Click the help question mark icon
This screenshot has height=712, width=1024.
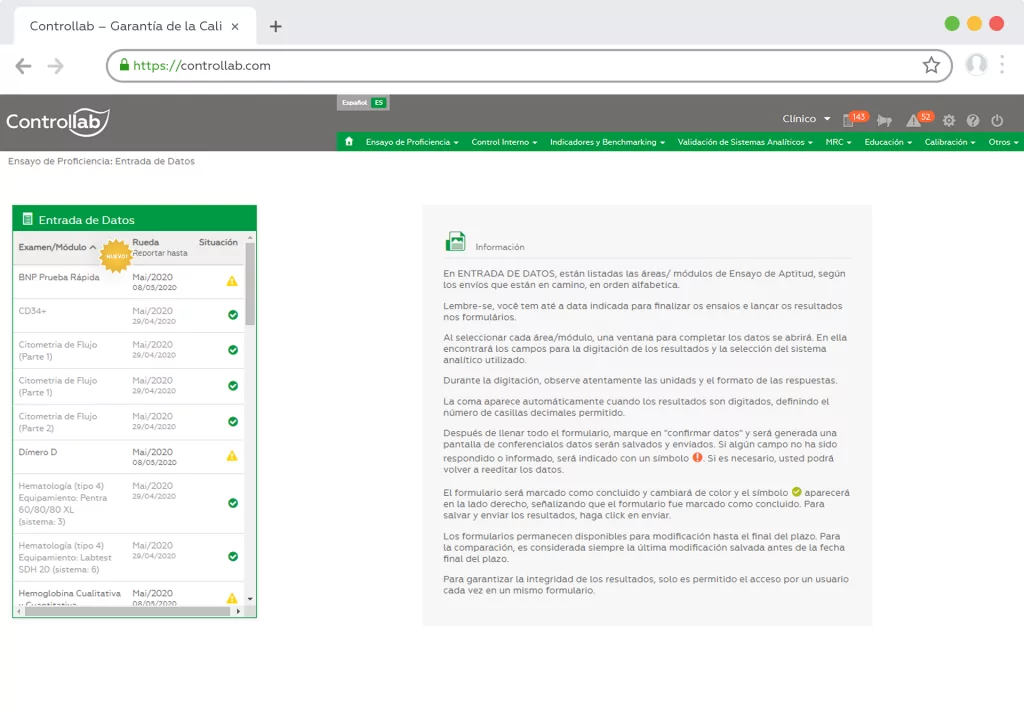[973, 121]
